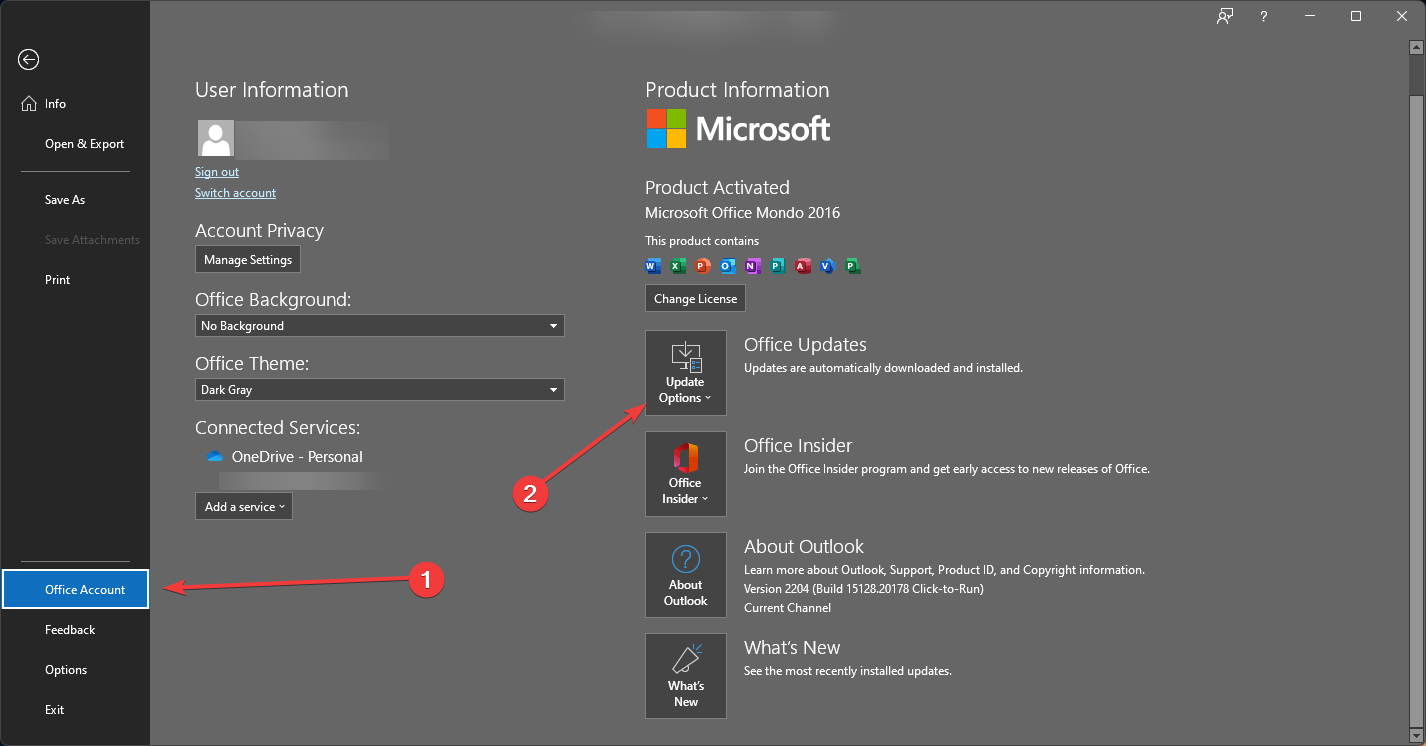The width and height of the screenshot is (1426, 746).
Task: Click the Excel app icon
Action: tap(678, 266)
